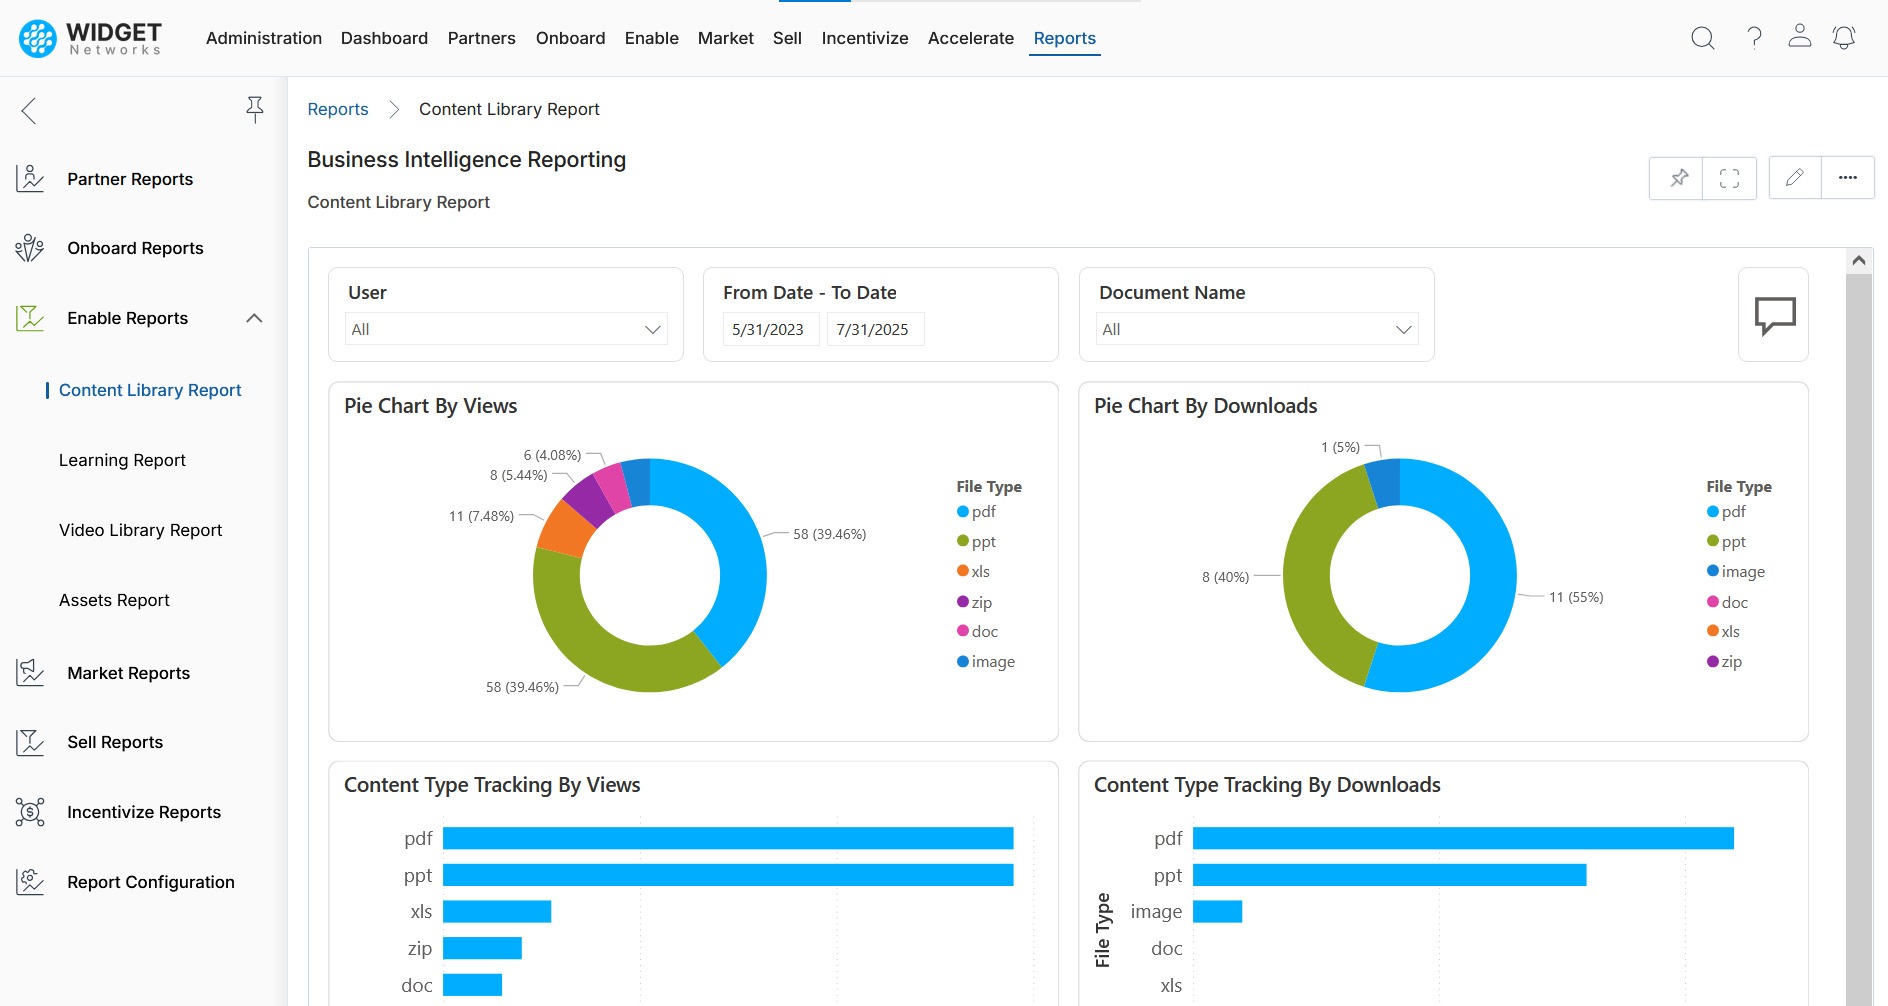This screenshot has width=1888, height=1006.
Task: Click the Report Configuration sidebar icon
Action: [30, 882]
